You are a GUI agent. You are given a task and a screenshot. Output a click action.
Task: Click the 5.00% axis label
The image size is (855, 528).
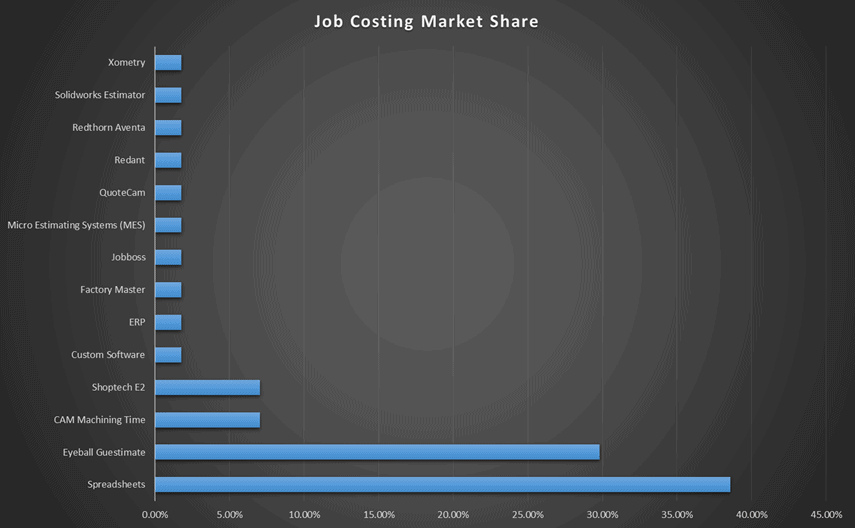point(230,514)
